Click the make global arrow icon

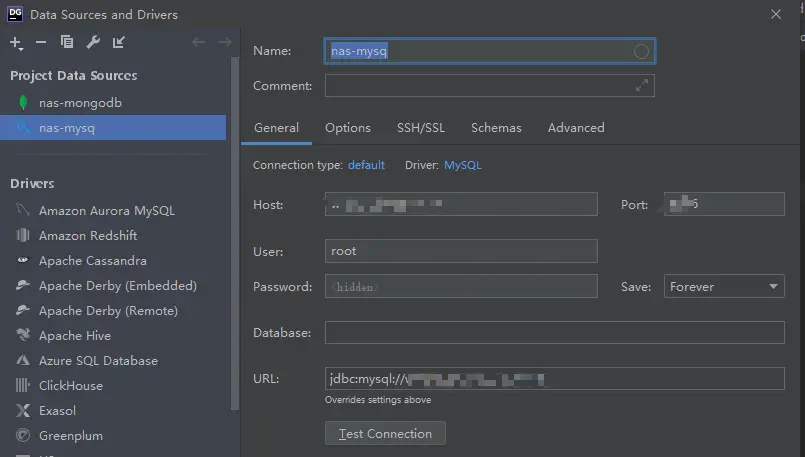[x=119, y=42]
